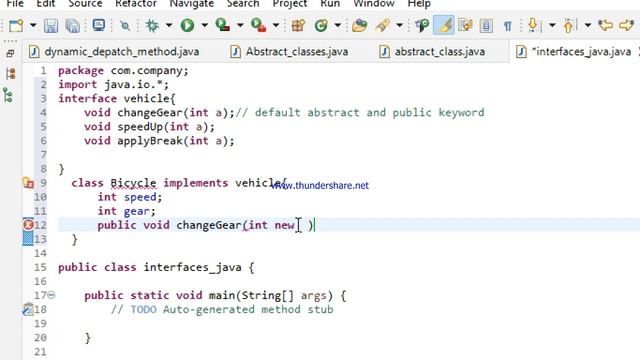The width and height of the screenshot is (640, 360).
Task: Open the Source menu
Action: pos(85,4)
